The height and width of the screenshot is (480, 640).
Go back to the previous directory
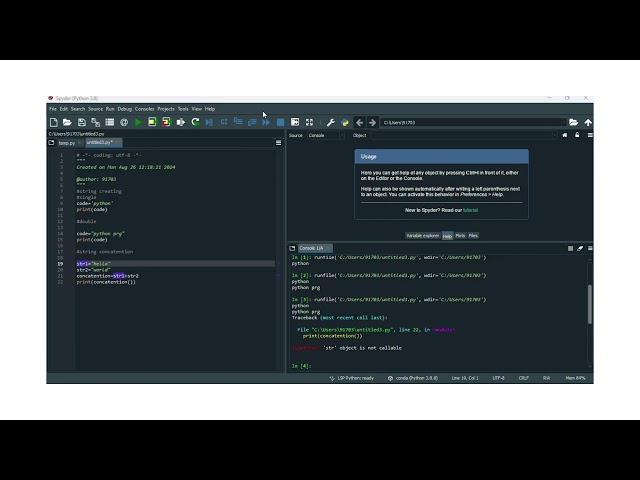click(x=359, y=122)
